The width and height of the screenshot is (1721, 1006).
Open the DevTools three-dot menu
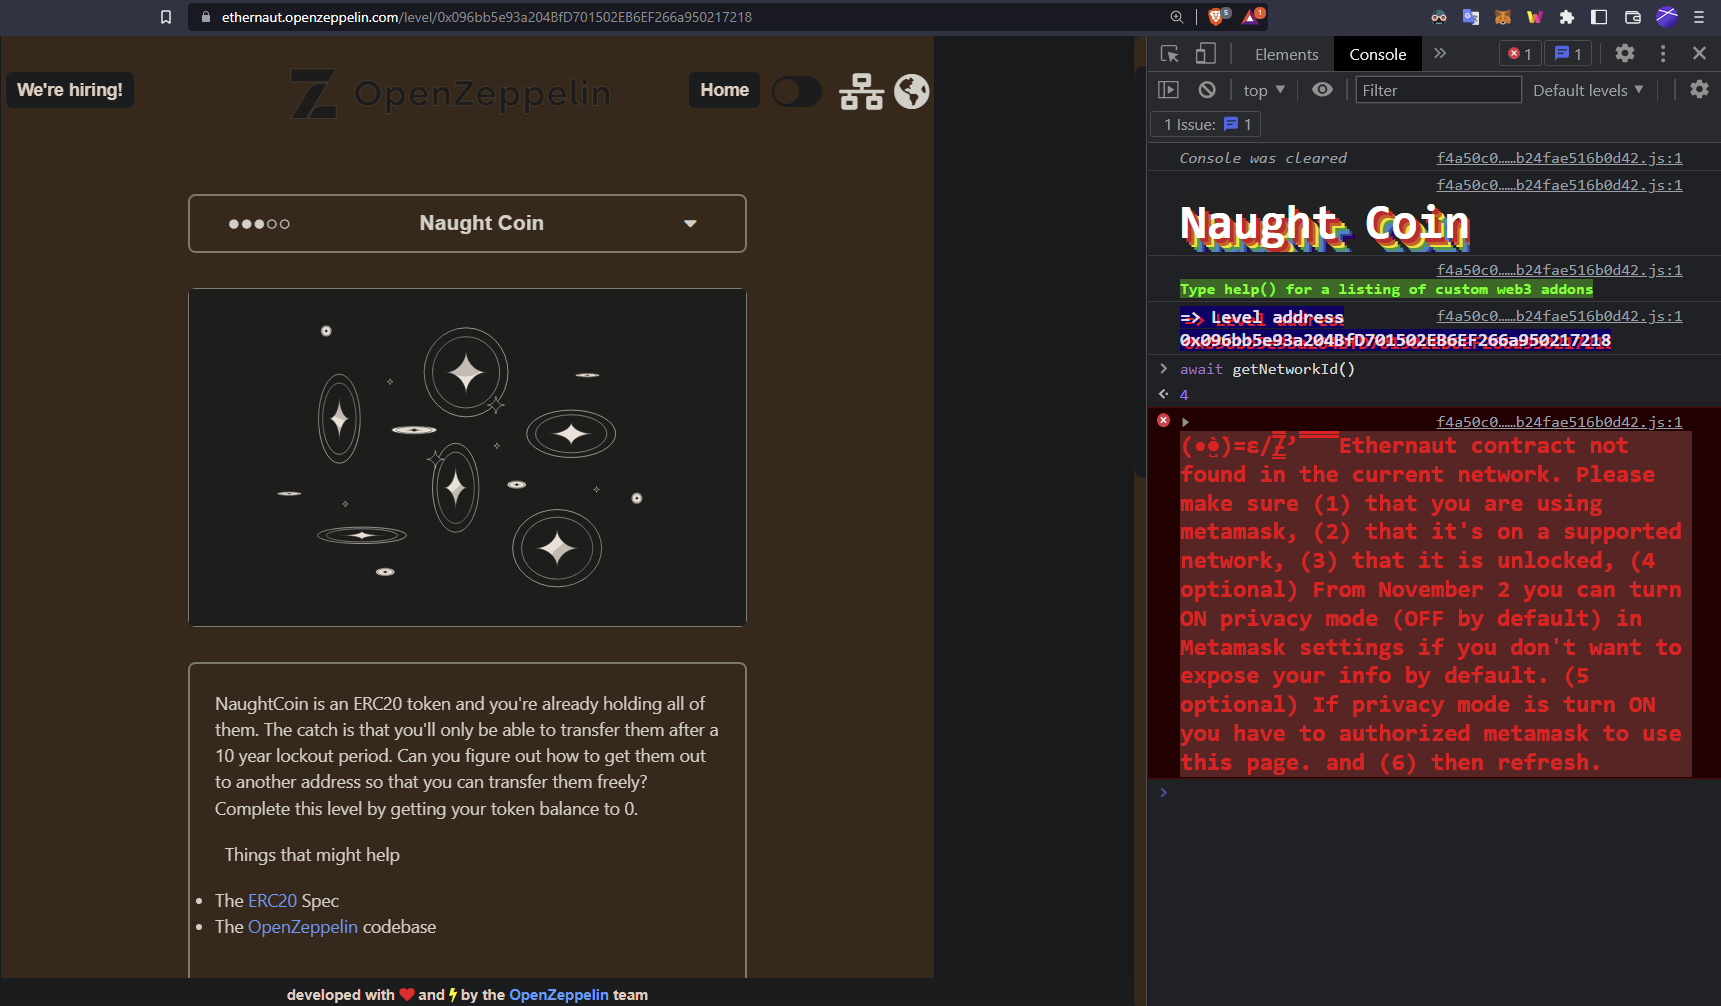click(1663, 53)
